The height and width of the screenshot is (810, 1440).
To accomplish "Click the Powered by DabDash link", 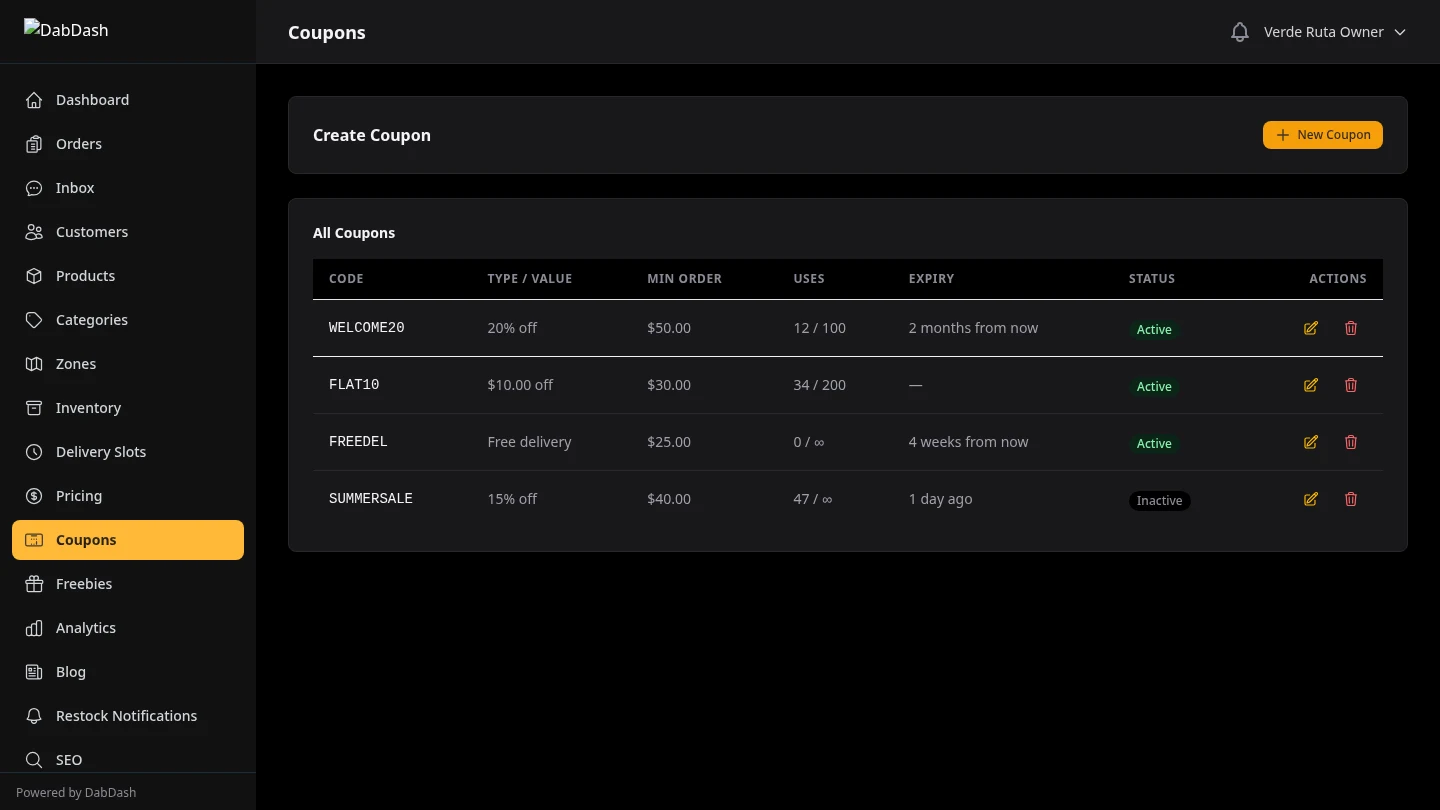I will pyautogui.click(x=76, y=792).
